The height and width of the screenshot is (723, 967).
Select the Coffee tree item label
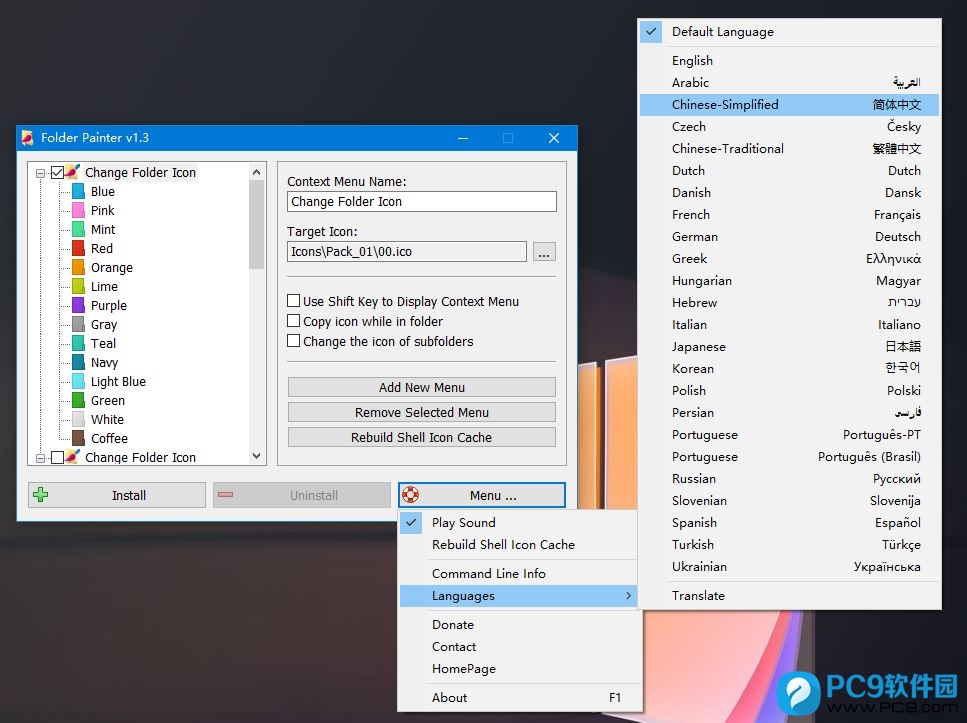pyautogui.click(x=109, y=439)
